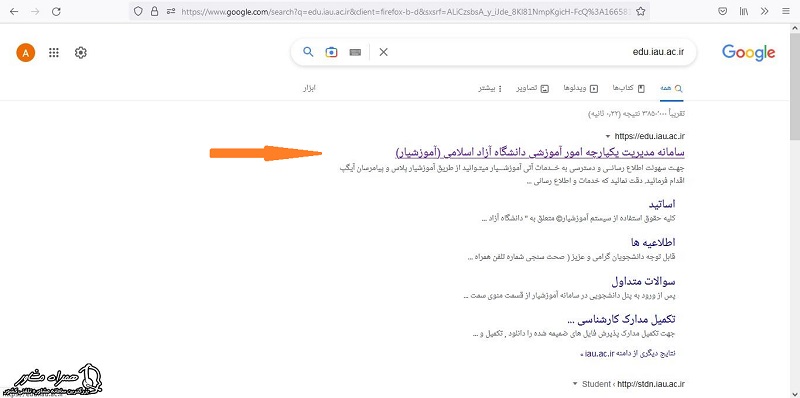Switch to the ویدئوها tab

coord(581,88)
